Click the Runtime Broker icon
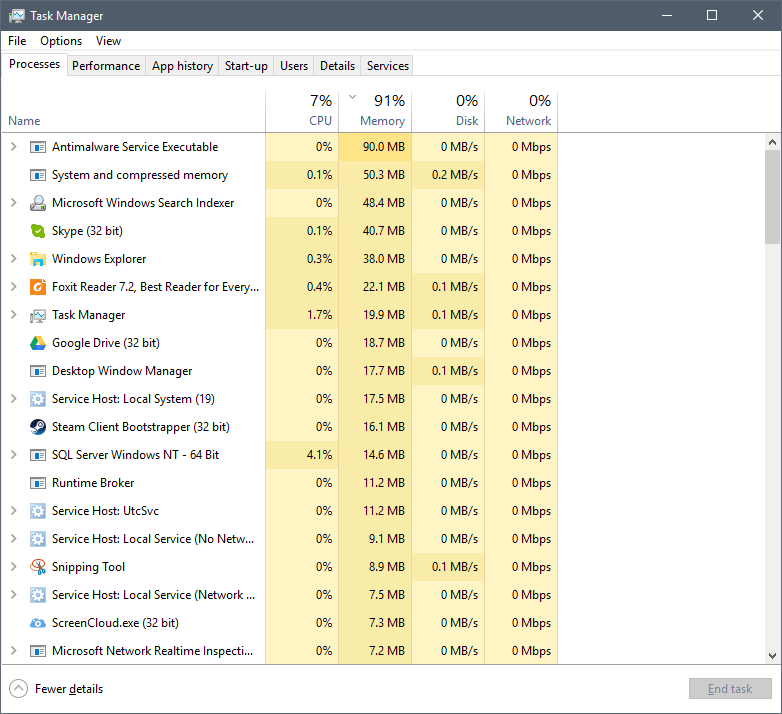This screenshot has width=782, height=714. 38,483
